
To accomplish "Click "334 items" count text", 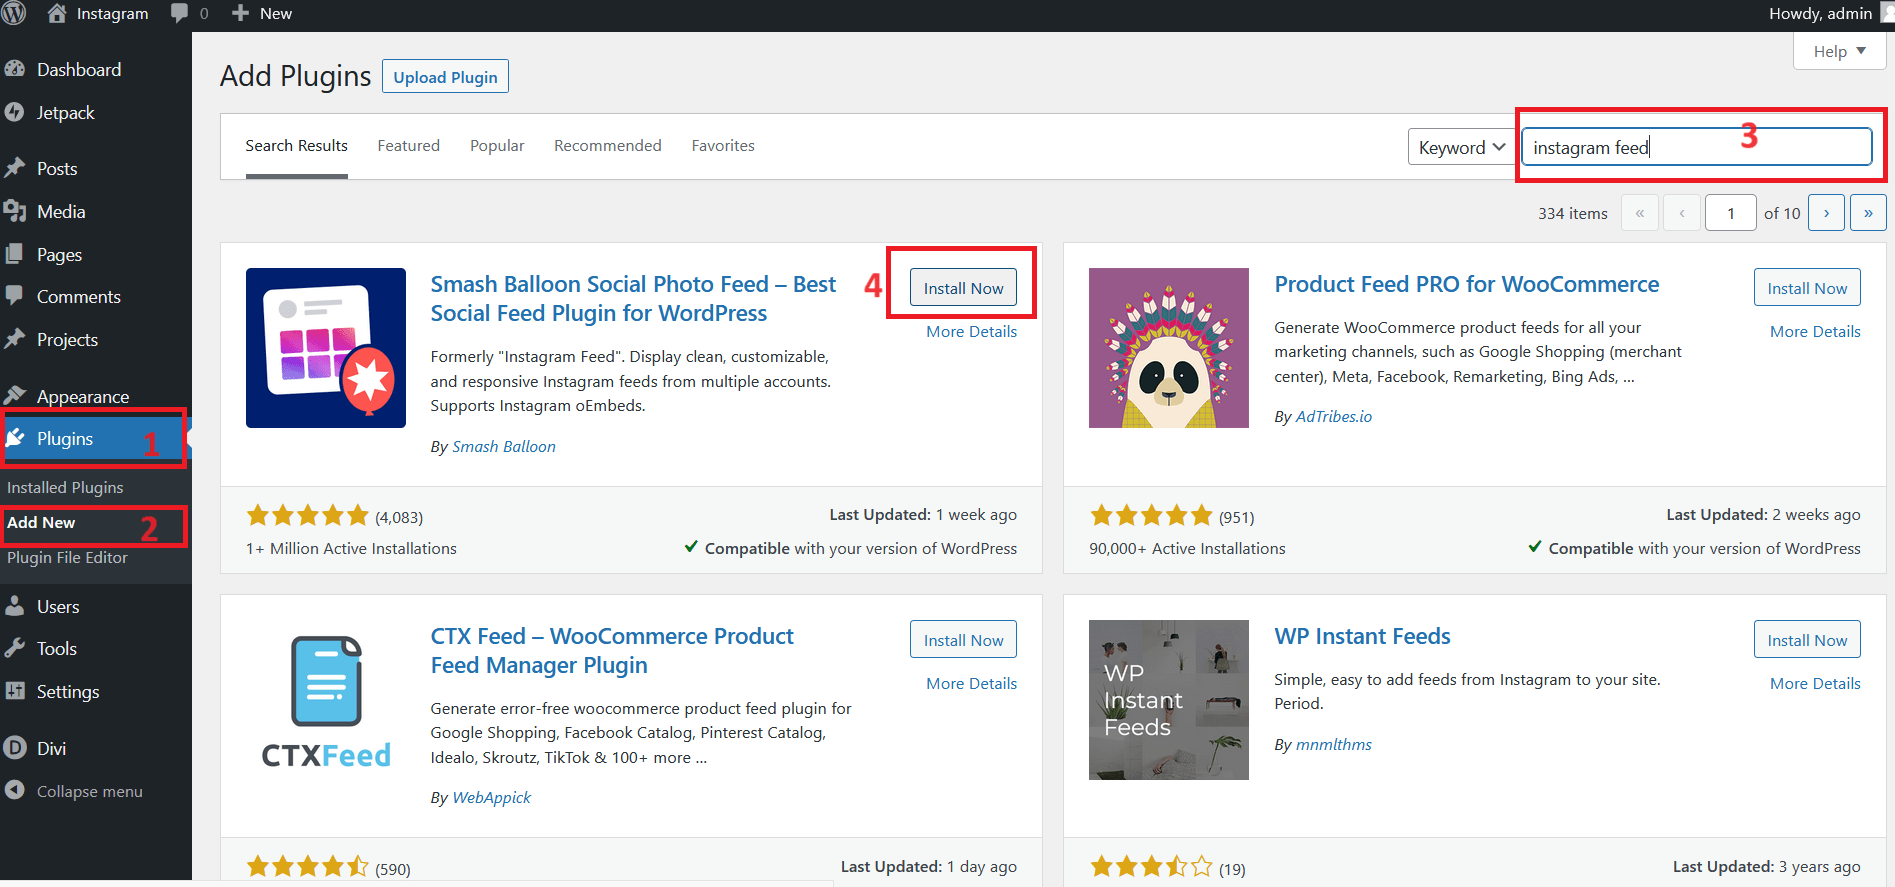I will point(1573,214).
